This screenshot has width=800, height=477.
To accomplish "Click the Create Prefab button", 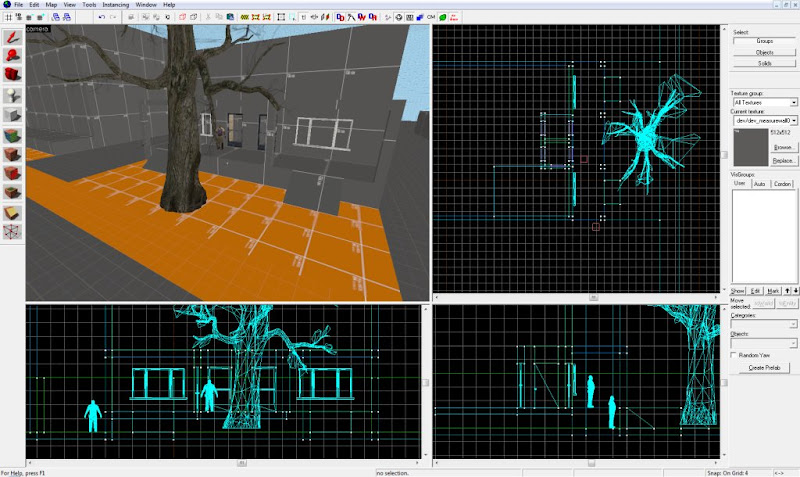I will click(764, 368).
